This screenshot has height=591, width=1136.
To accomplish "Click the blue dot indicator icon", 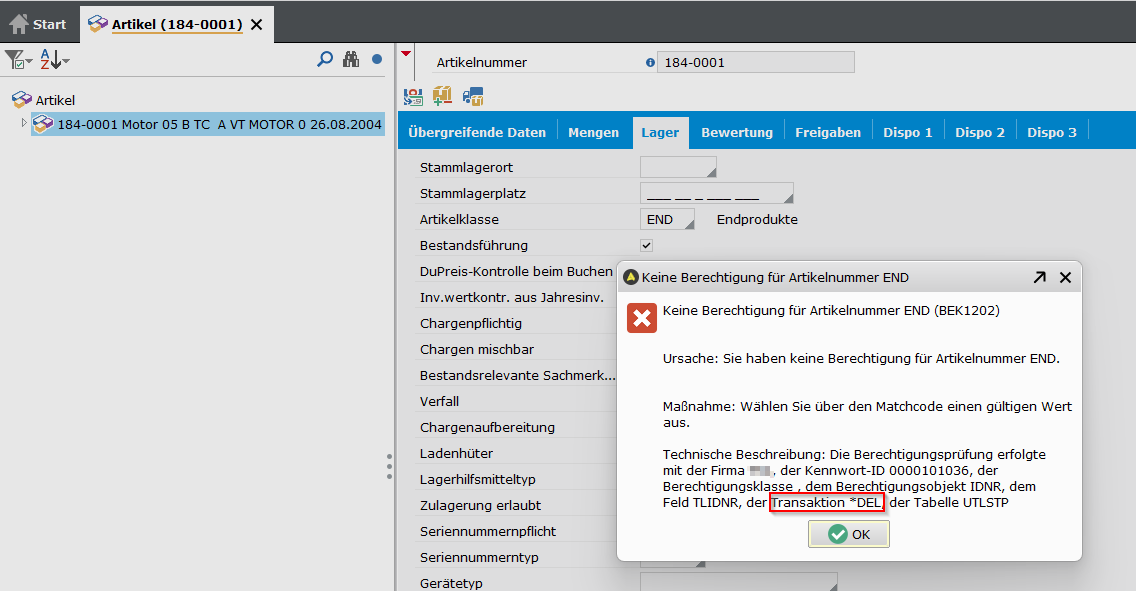I will point(377,60).
